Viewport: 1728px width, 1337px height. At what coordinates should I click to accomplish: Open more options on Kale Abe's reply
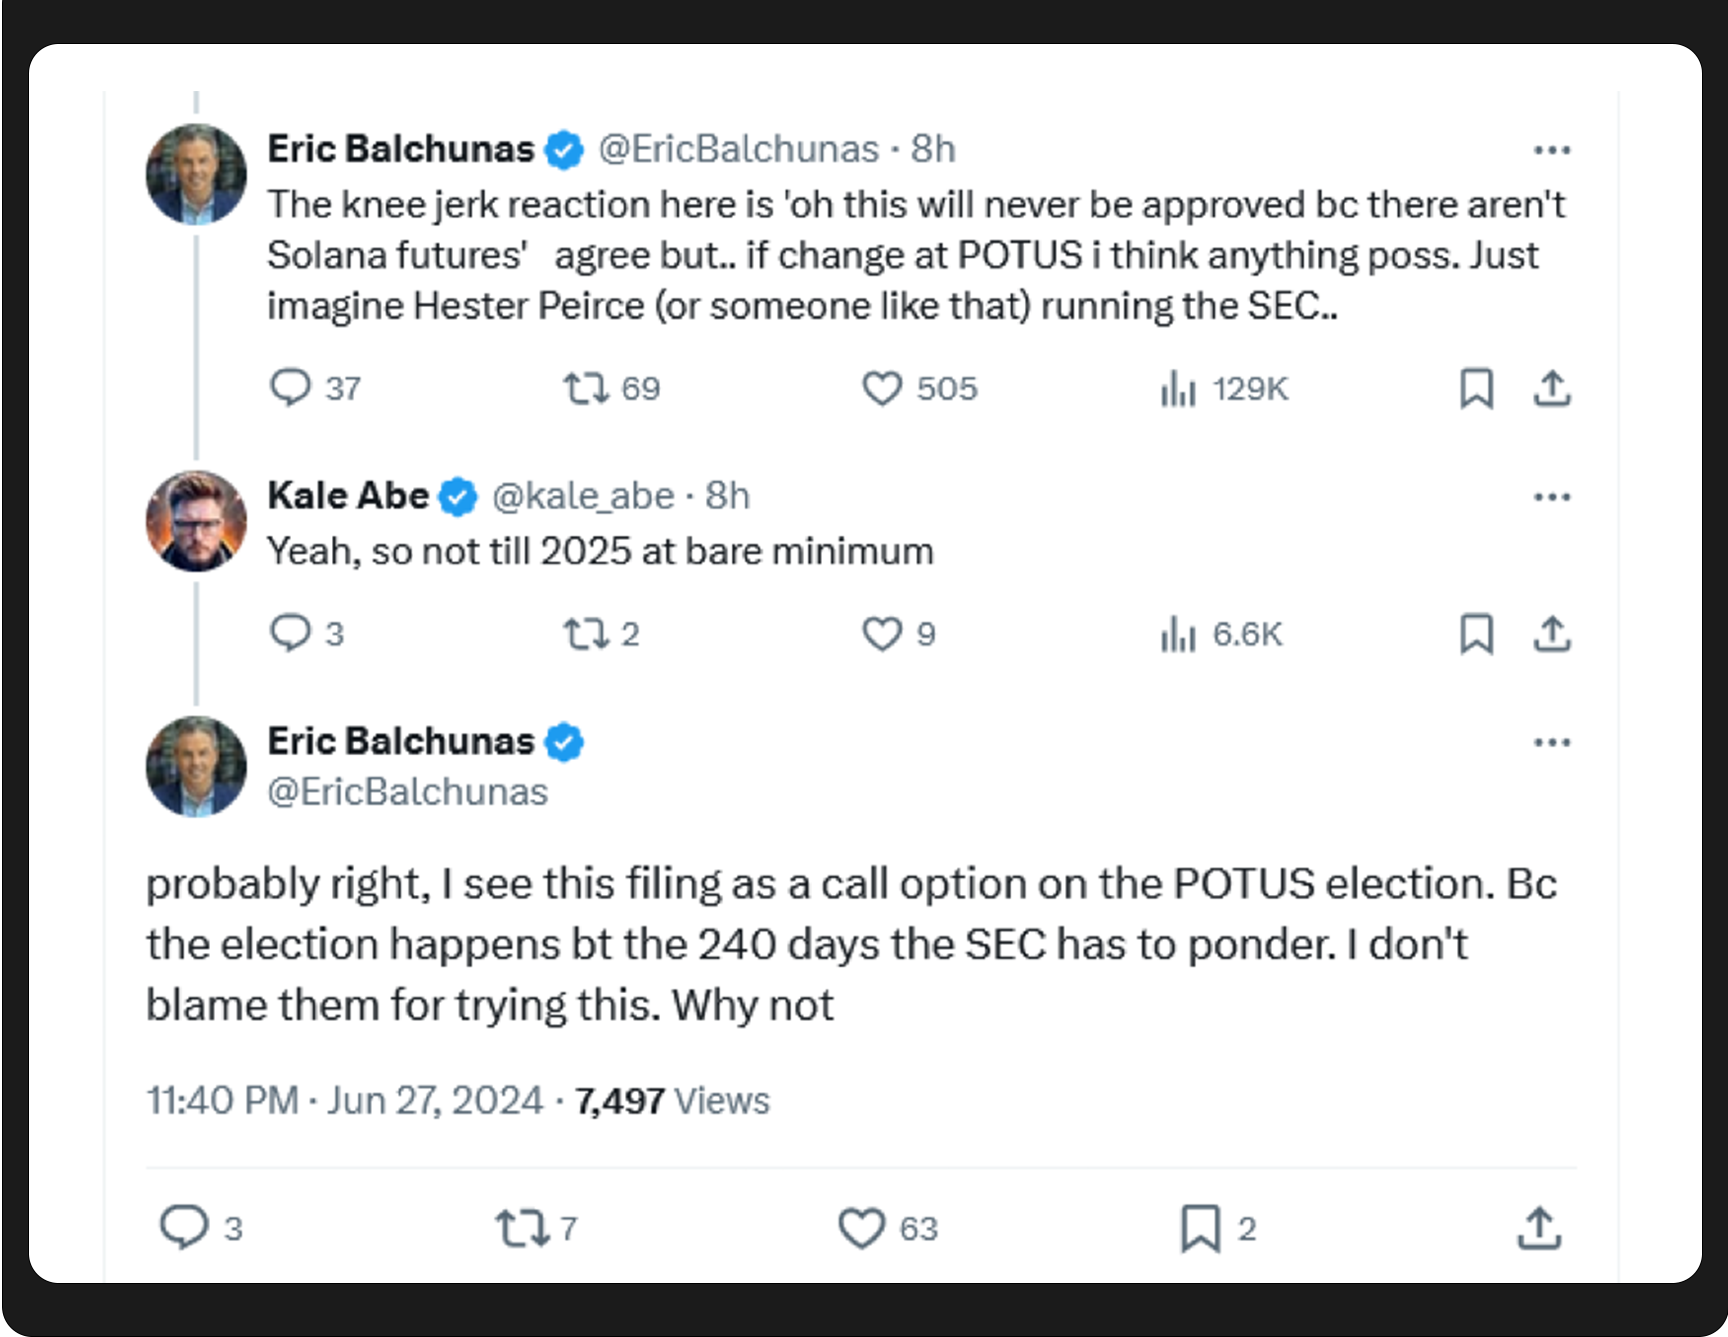point(1552,497)
